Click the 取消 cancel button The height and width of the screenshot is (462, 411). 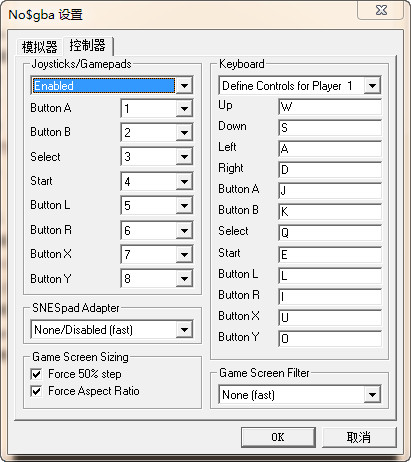click(x=359, y=437)
